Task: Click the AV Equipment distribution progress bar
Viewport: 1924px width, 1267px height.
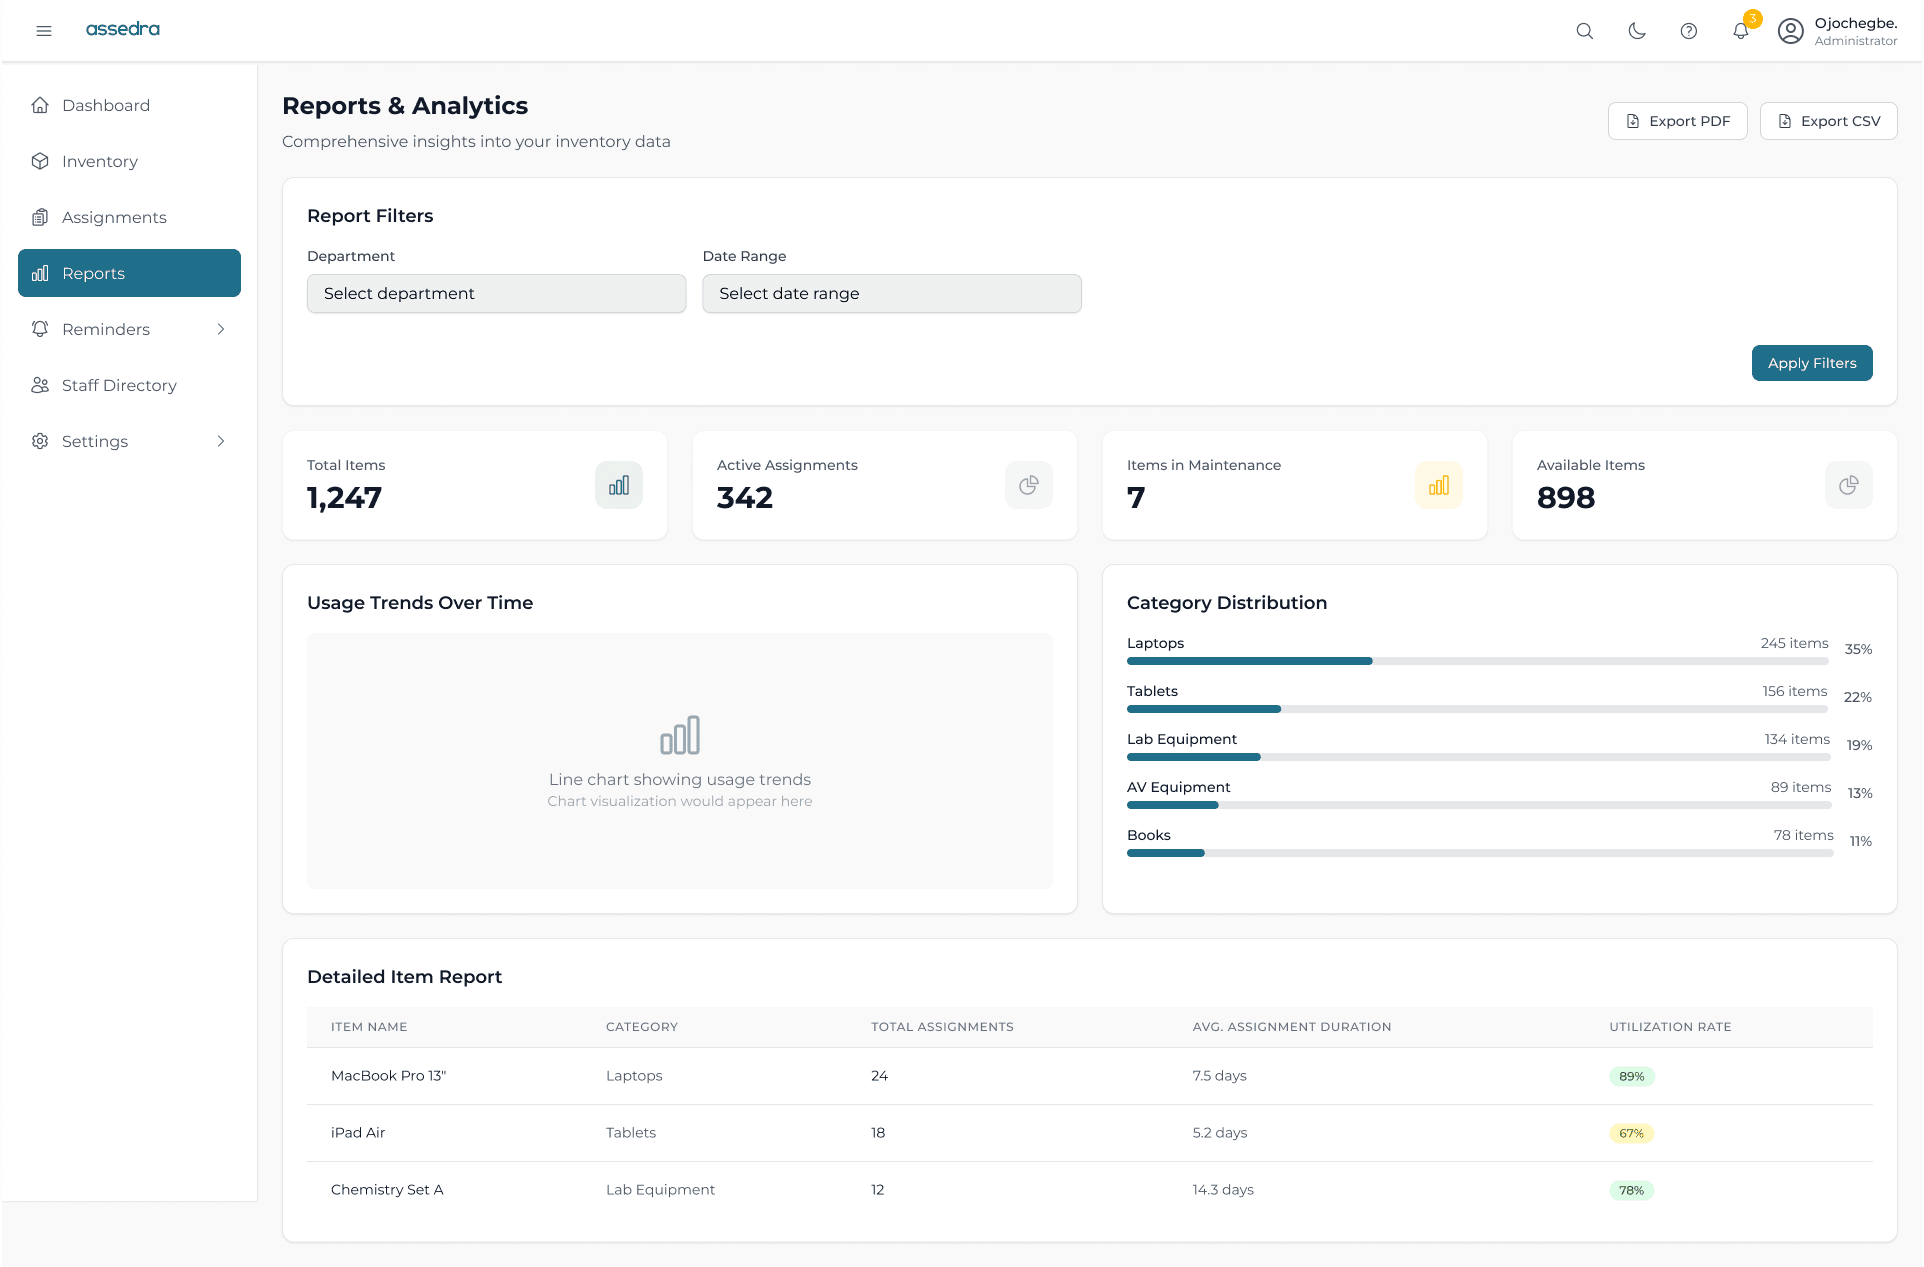Action: click(x=1479, y=805)
